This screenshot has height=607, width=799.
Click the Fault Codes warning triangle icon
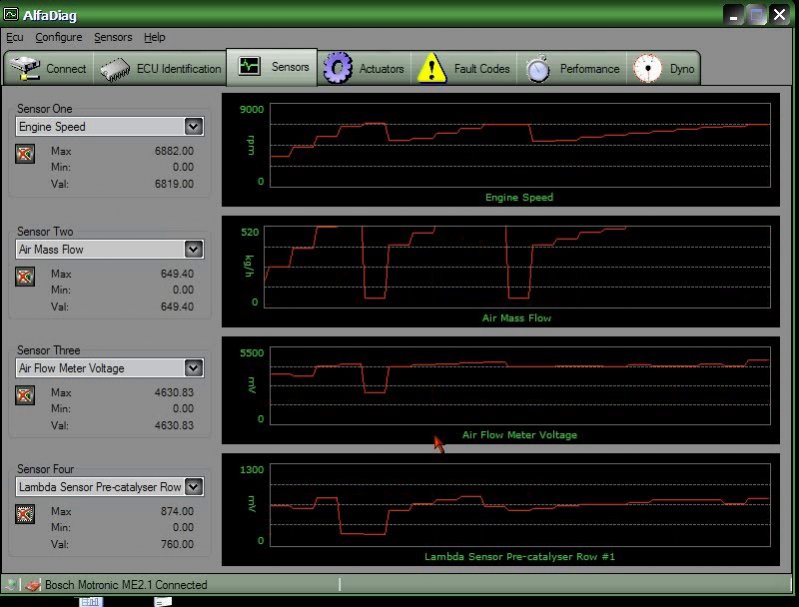[431, 68]
